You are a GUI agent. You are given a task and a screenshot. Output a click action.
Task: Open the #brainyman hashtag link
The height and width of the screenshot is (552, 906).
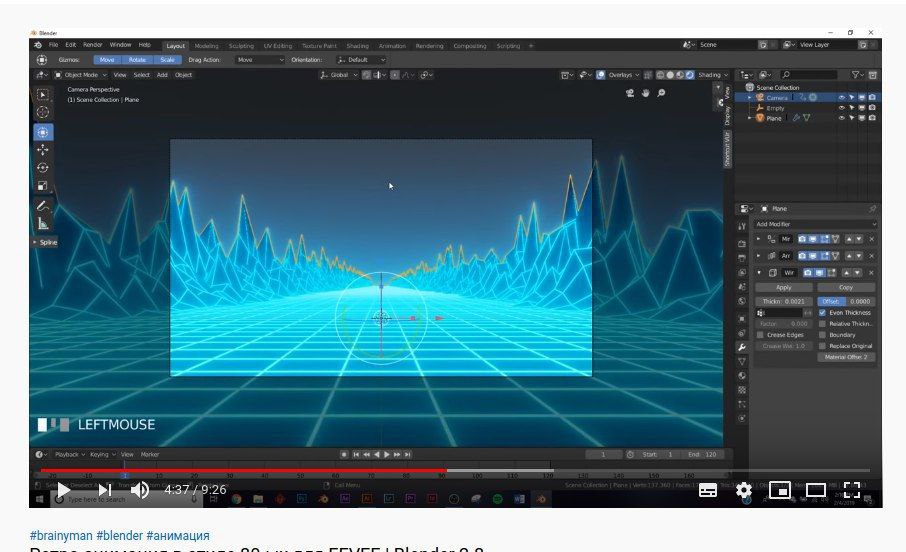61,535
